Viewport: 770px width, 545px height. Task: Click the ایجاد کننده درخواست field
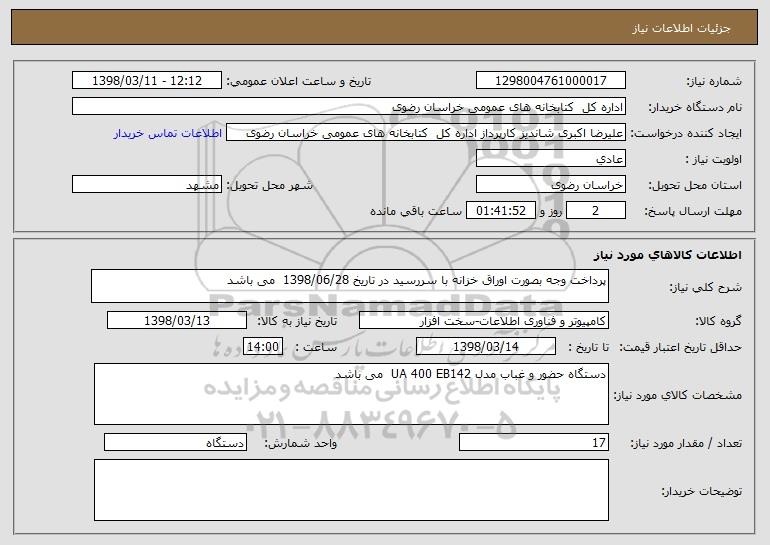426,133
